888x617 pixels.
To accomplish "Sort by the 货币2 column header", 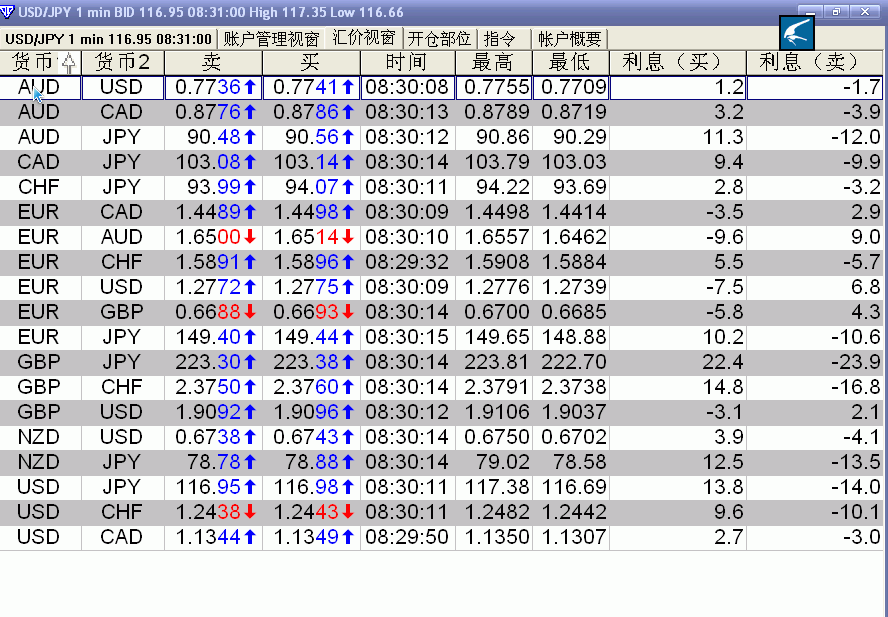I will [122, 62].
